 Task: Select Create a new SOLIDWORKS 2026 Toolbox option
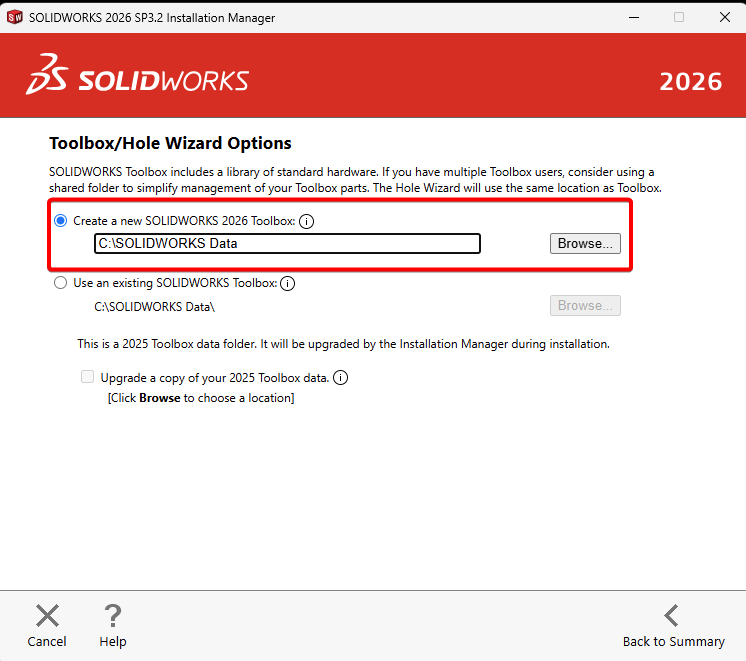pos(60,221)
